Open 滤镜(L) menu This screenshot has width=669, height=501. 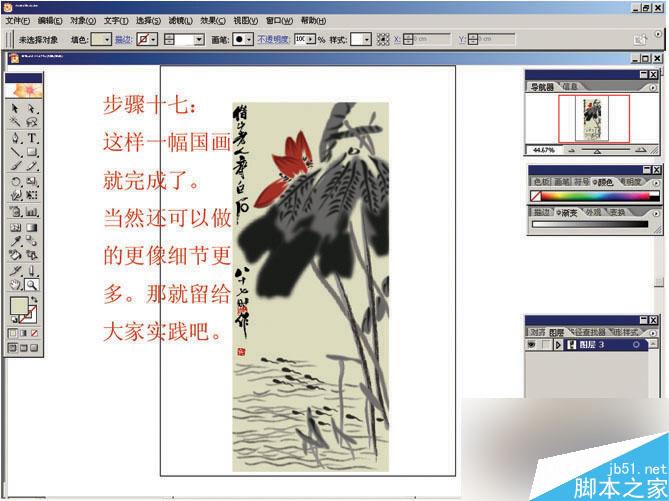click(x=180, y=20)
